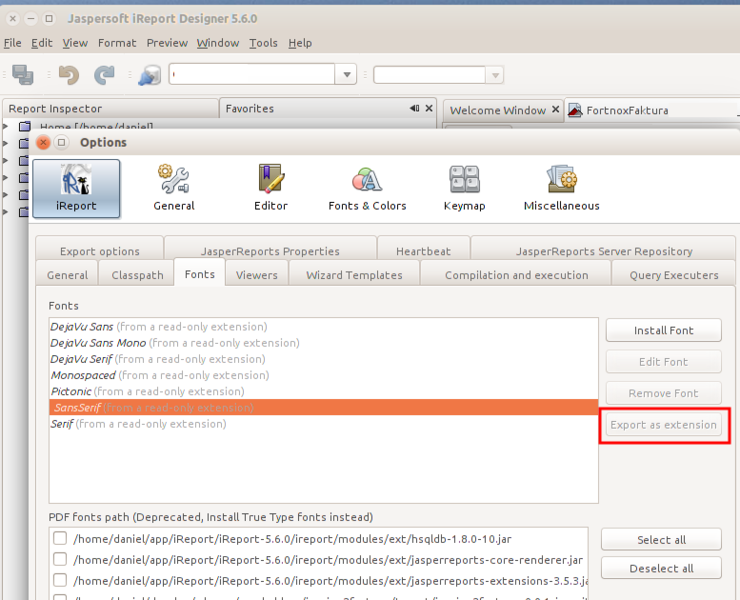Open the second toolbar dropdown arrow
This screenshot has width=740, height=600.
click(x=493, y=75)
